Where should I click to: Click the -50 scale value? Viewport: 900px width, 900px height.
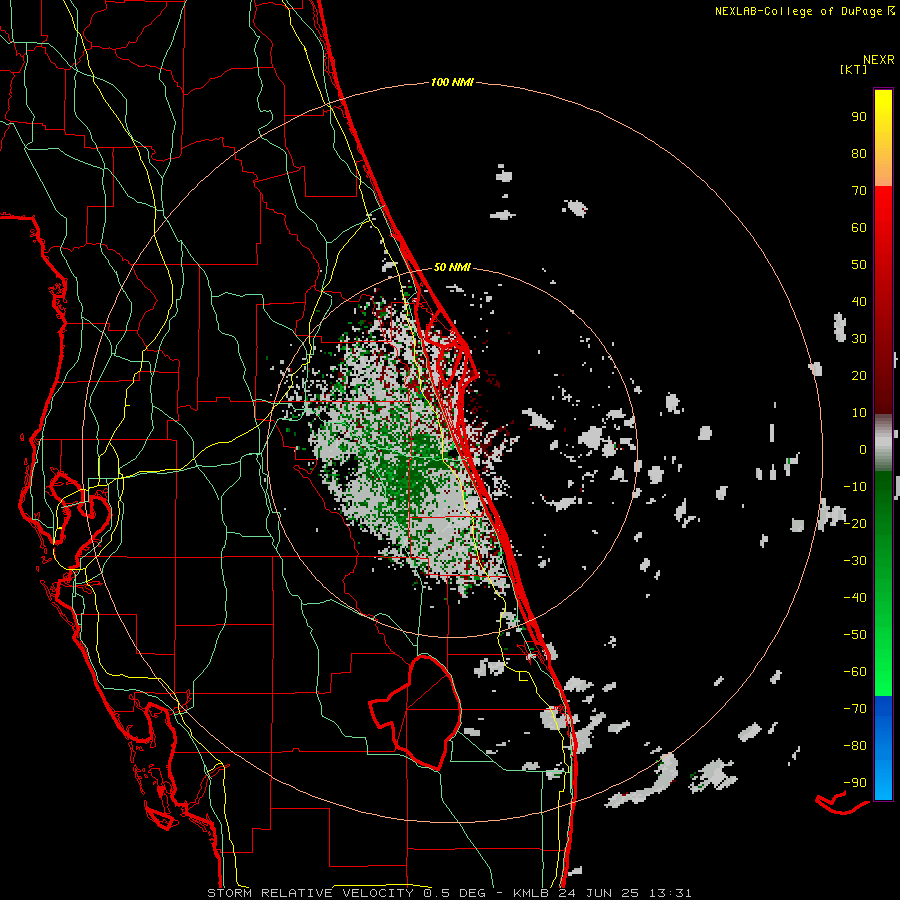(x=855, y=635)
